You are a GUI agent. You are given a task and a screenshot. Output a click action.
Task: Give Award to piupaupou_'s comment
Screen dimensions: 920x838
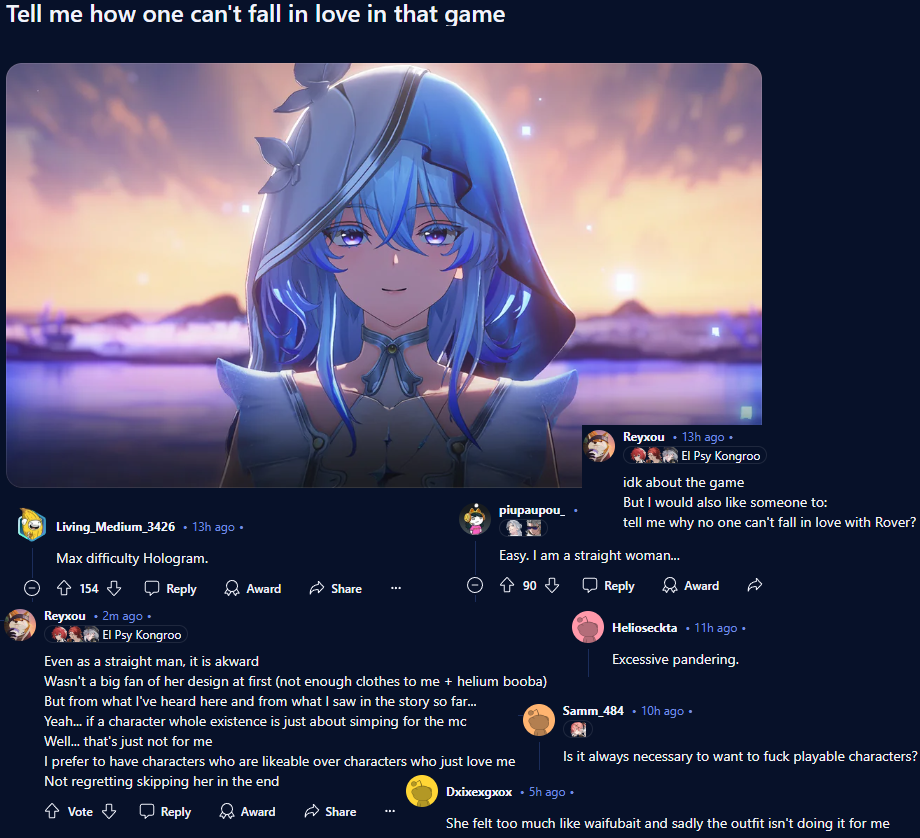(691, 585)
